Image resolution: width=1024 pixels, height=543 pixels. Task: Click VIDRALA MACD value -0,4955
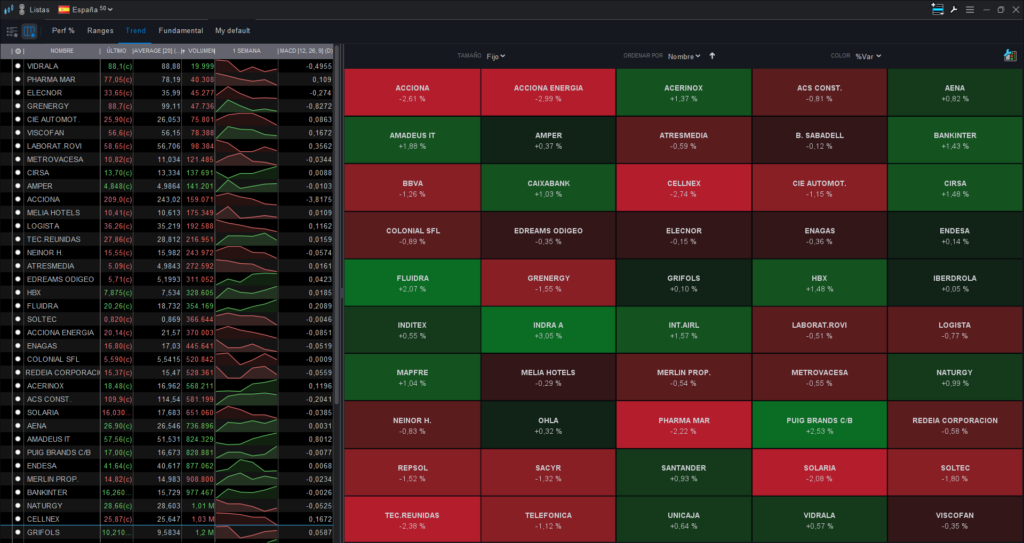click(319, 66)
